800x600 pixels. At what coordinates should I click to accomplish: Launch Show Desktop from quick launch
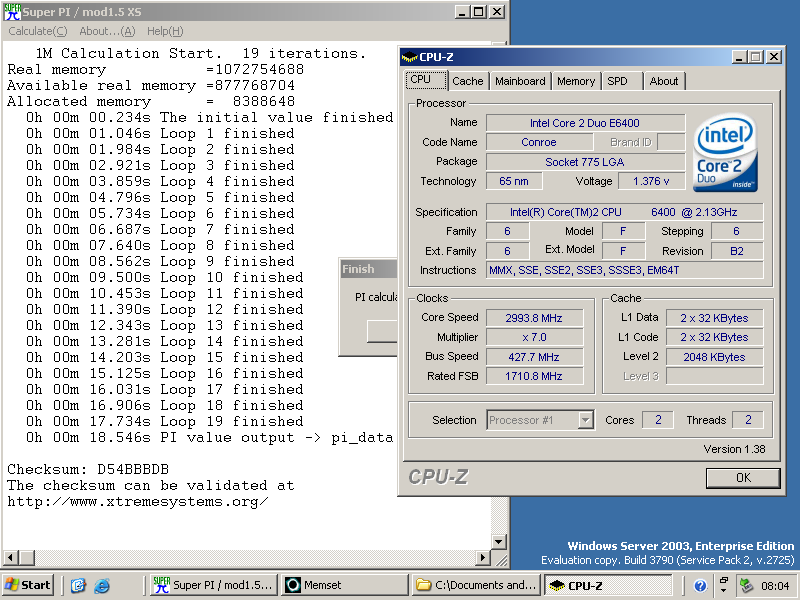click(x=78, y=585)
